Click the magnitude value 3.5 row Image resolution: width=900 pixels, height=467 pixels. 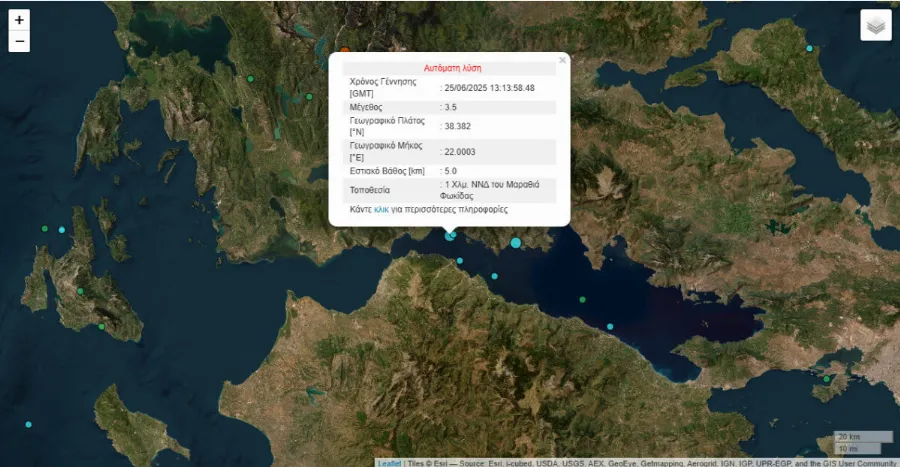click(x=451, y=107)
